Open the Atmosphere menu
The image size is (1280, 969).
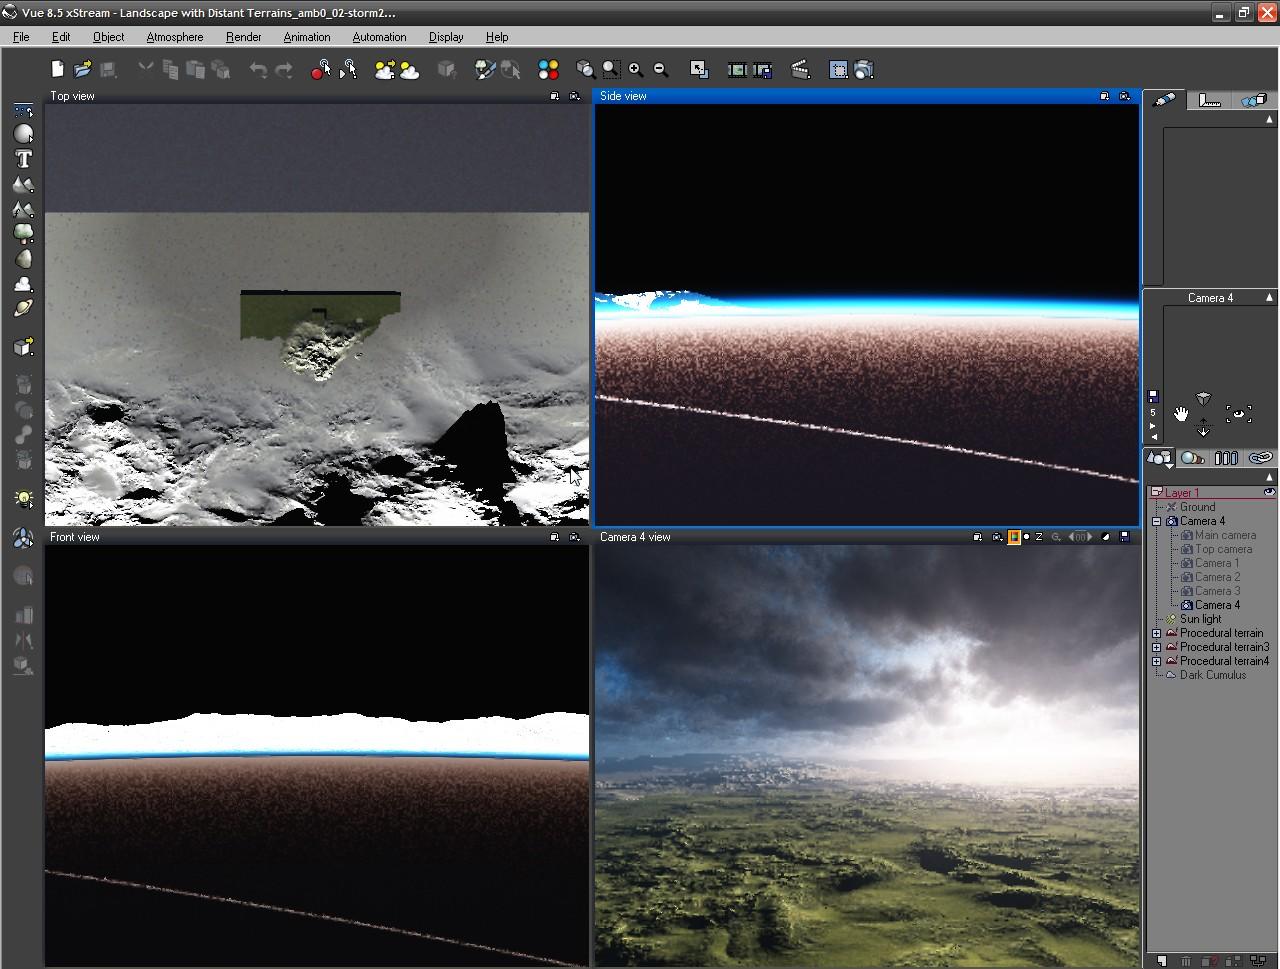tap(174, 37)
